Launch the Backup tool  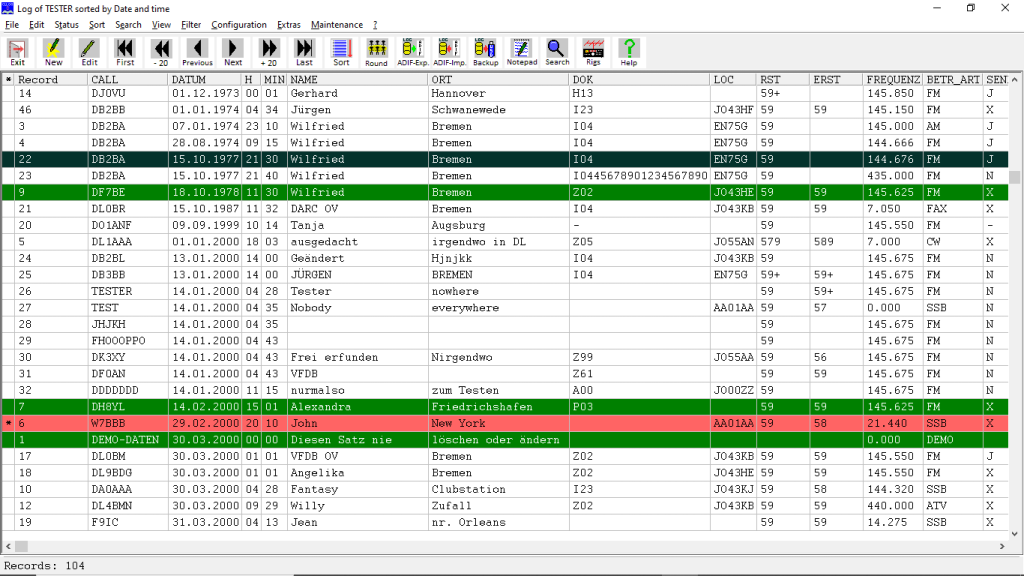click(485, 52)
